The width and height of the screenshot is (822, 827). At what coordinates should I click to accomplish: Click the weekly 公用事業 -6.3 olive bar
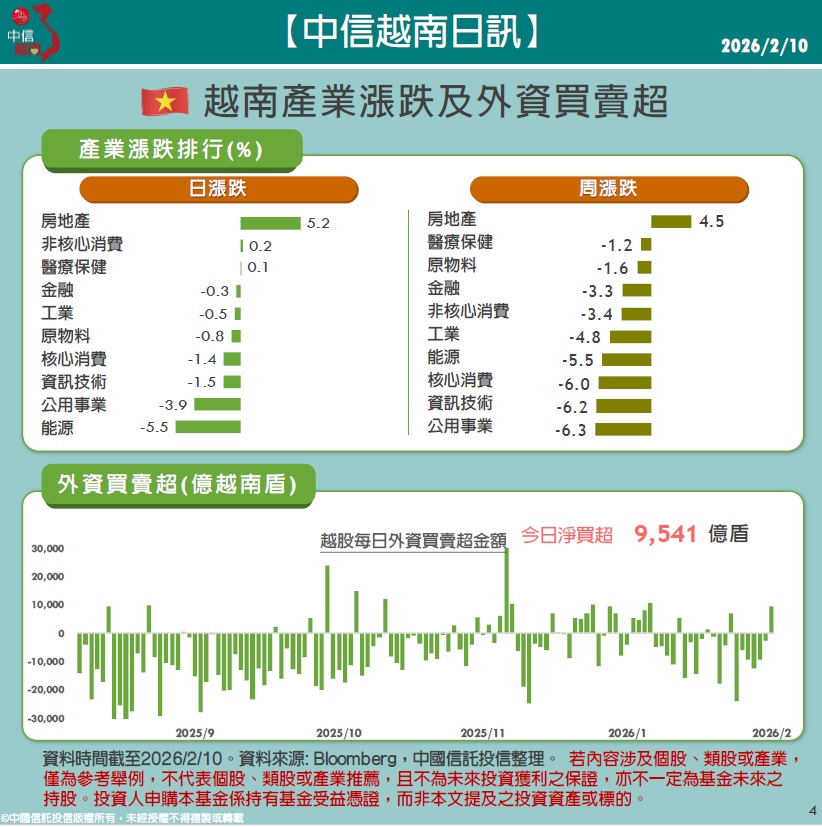[x=623, y=429]
